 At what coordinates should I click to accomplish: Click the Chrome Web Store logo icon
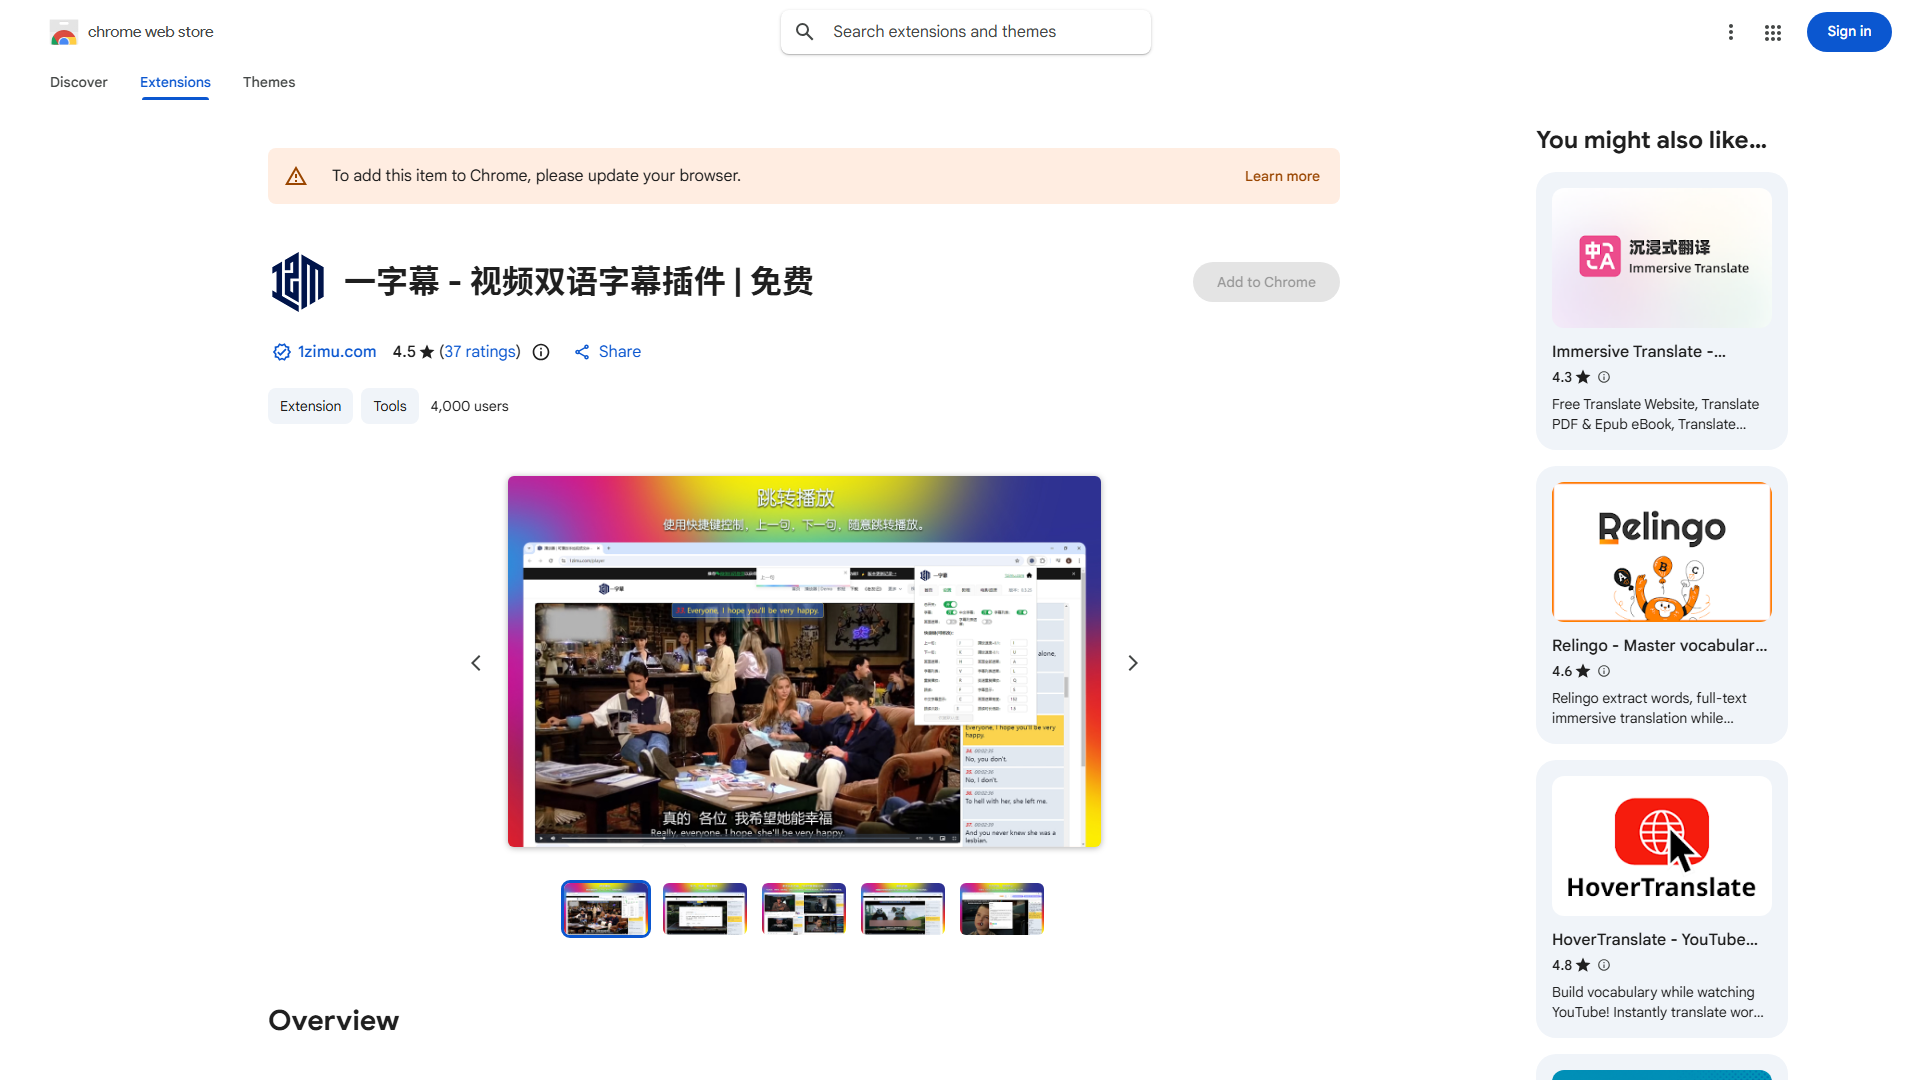(x=64, y=32)
